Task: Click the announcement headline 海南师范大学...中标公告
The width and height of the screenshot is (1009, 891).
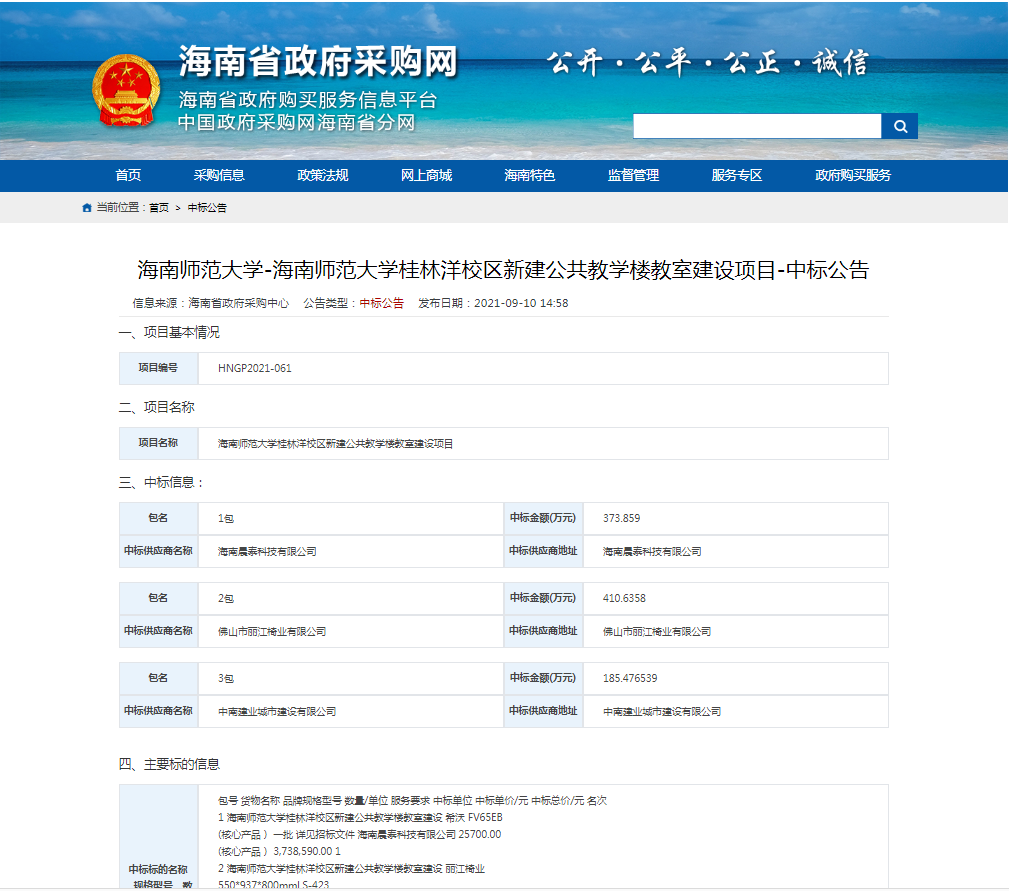Action: tap(503, 270)
